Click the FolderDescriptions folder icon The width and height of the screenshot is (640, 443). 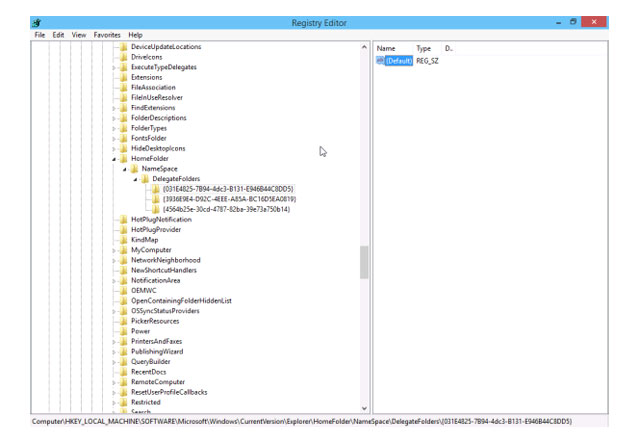(124, 118)
